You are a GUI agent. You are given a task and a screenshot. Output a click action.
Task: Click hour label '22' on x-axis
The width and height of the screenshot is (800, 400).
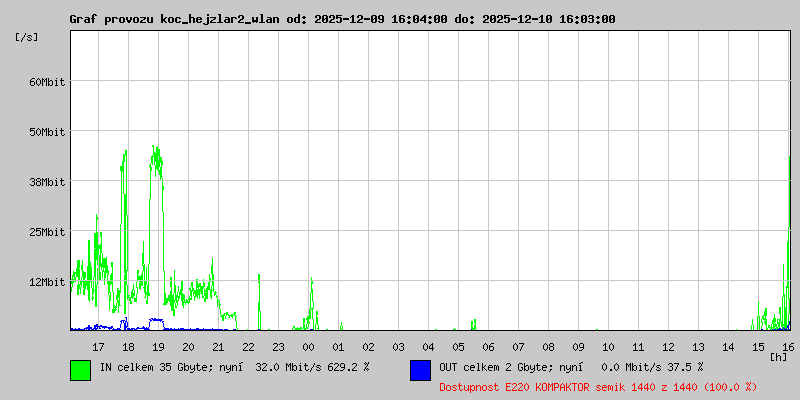(248, 347)
